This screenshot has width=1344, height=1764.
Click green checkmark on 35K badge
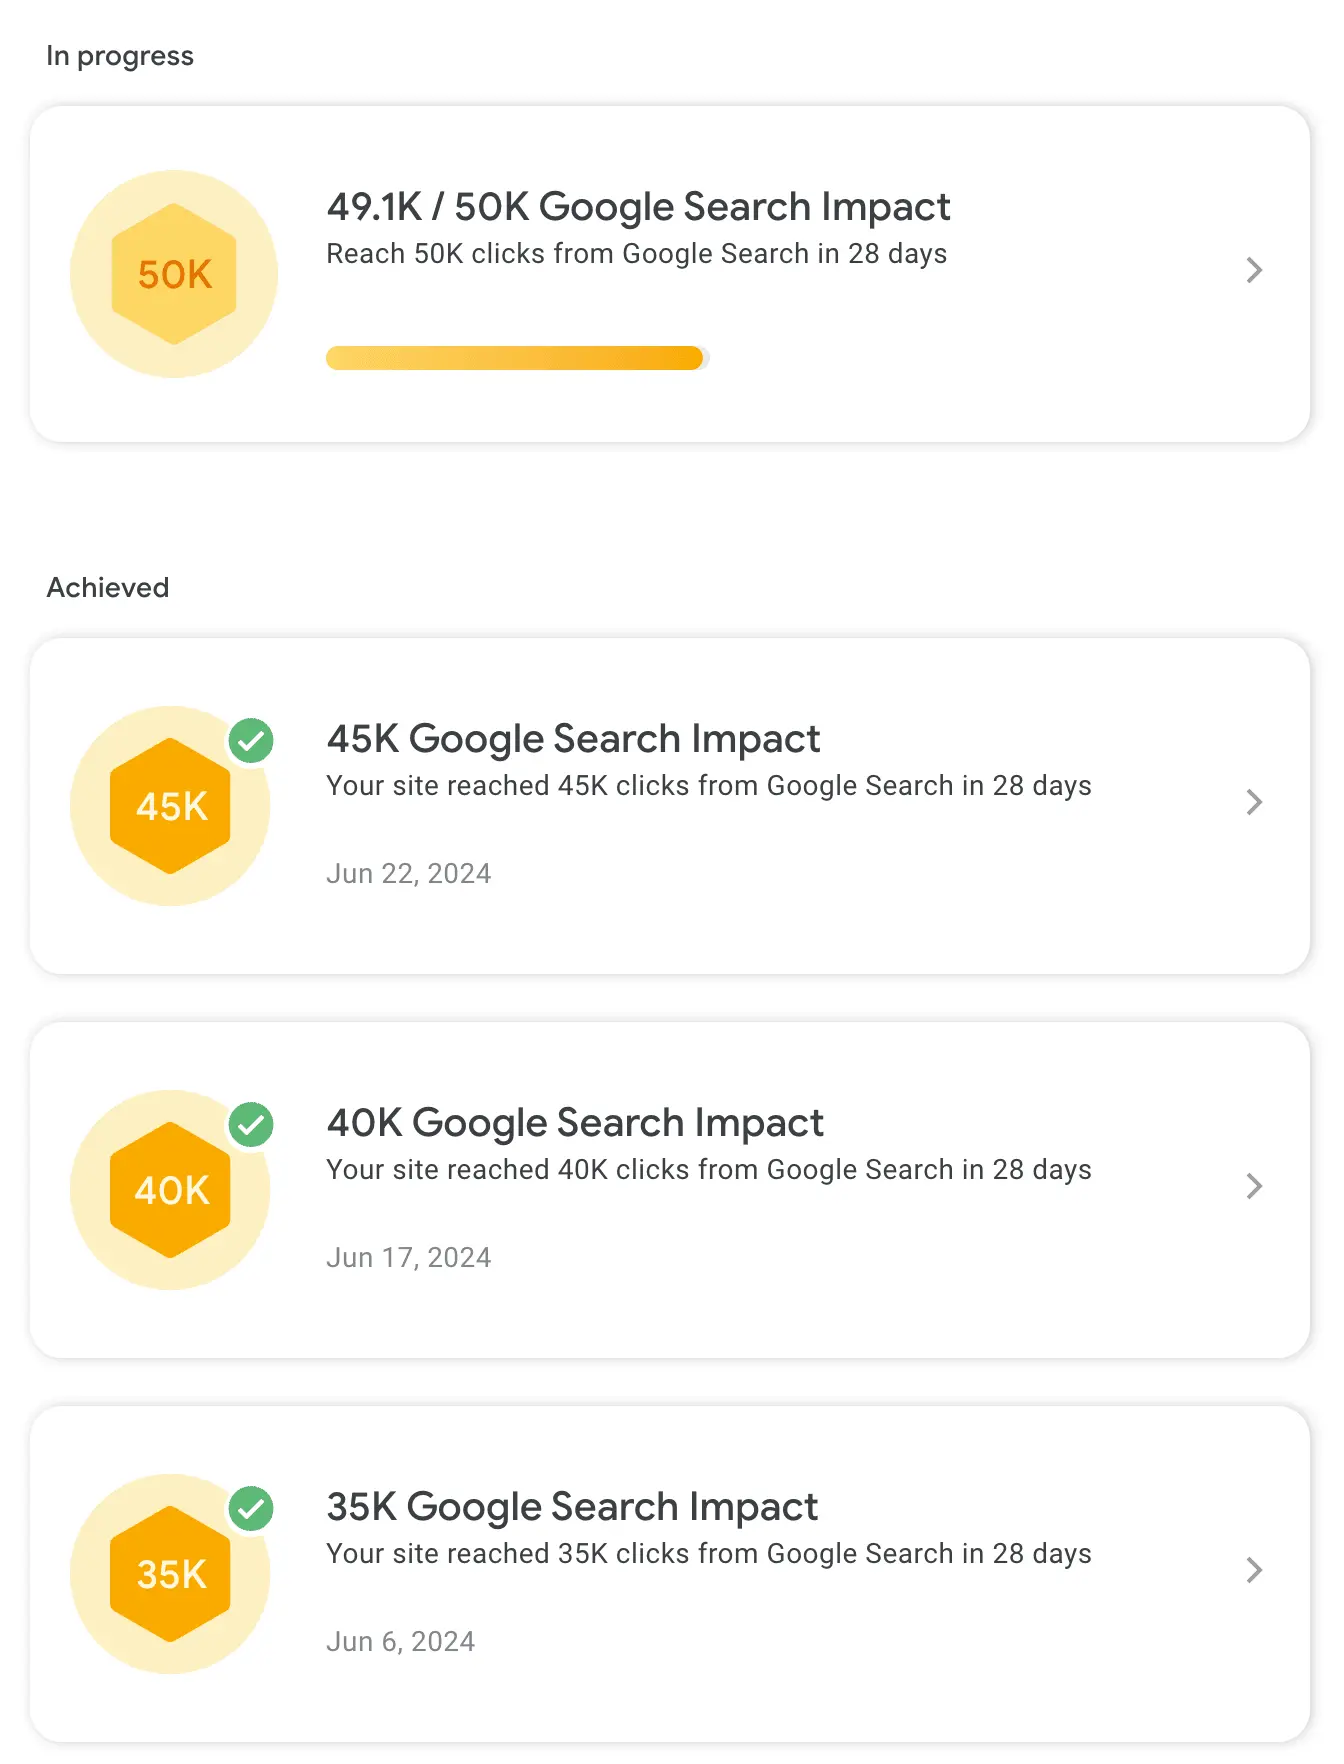(251, 1509)
